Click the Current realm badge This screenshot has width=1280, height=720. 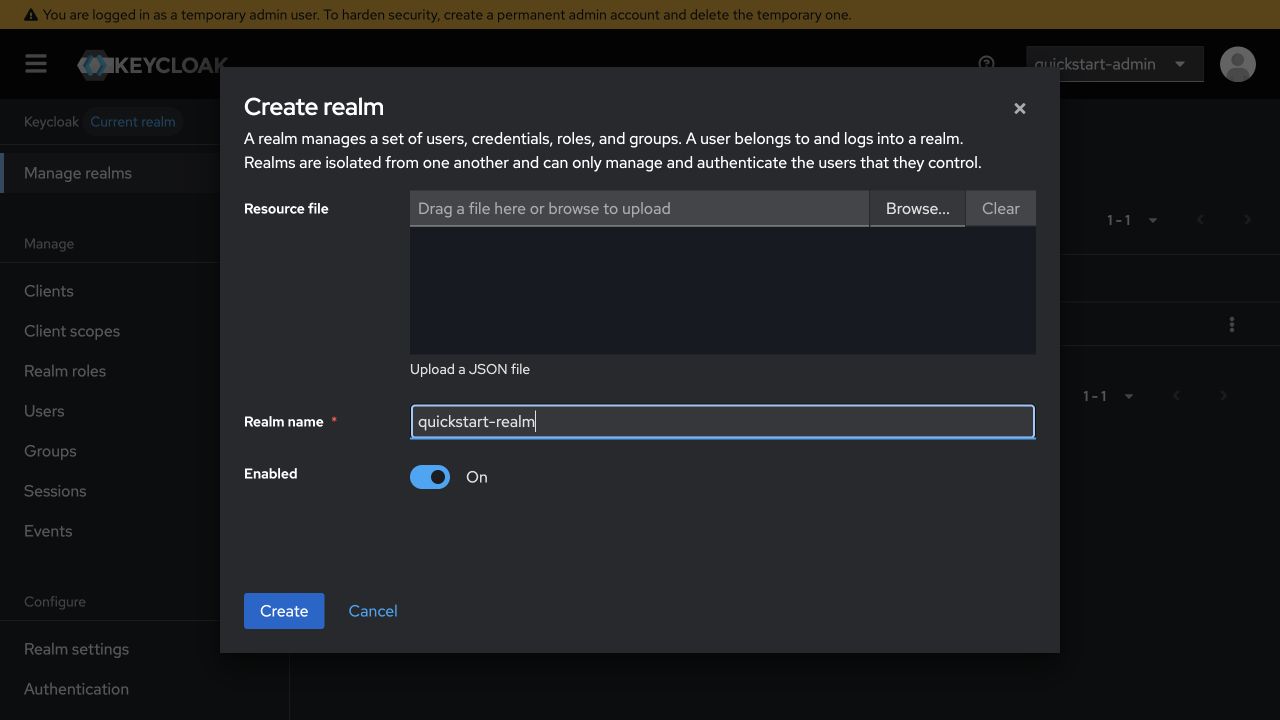point(133,122)
